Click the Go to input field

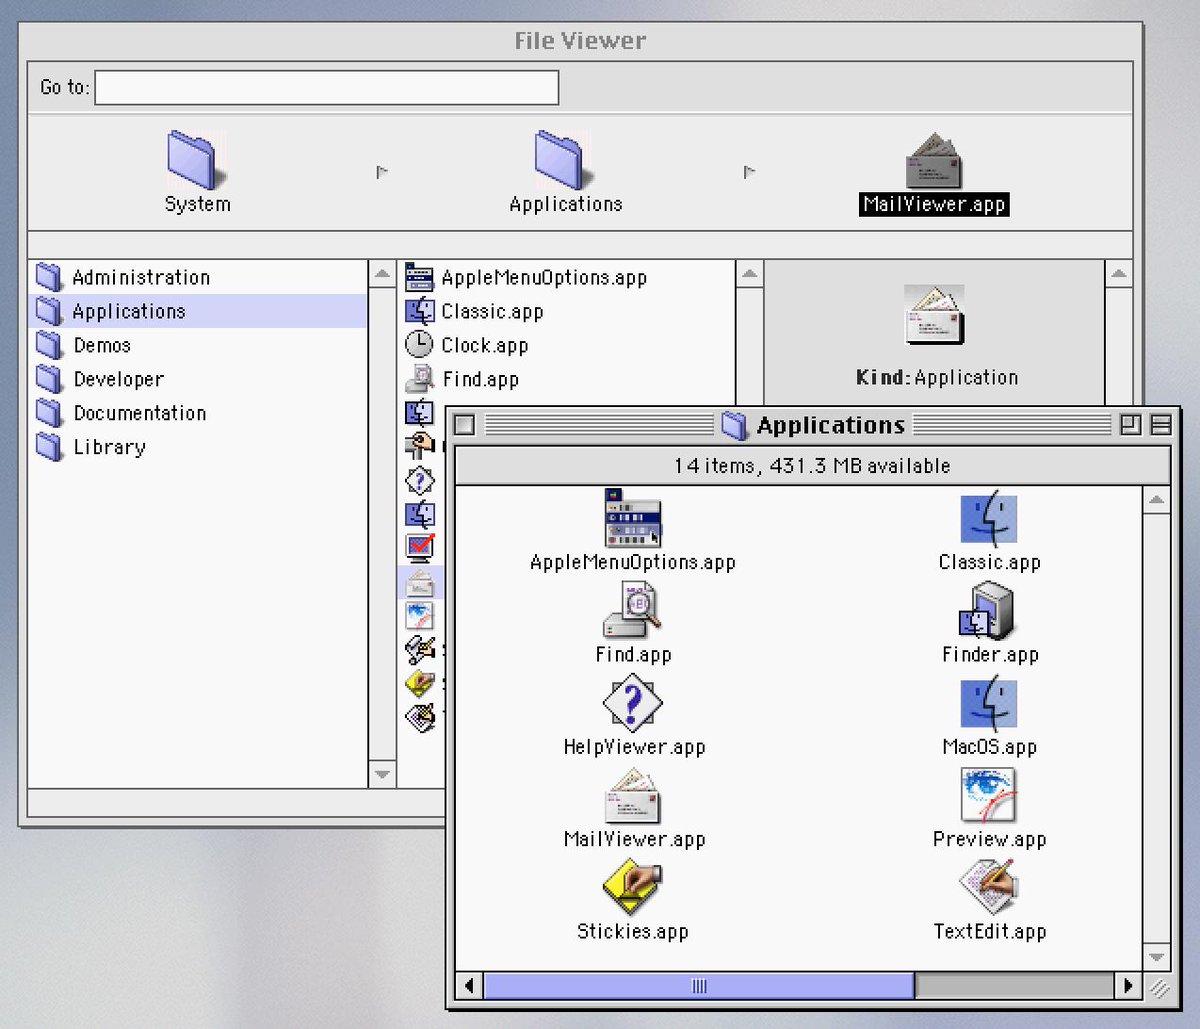pos(327,88)
